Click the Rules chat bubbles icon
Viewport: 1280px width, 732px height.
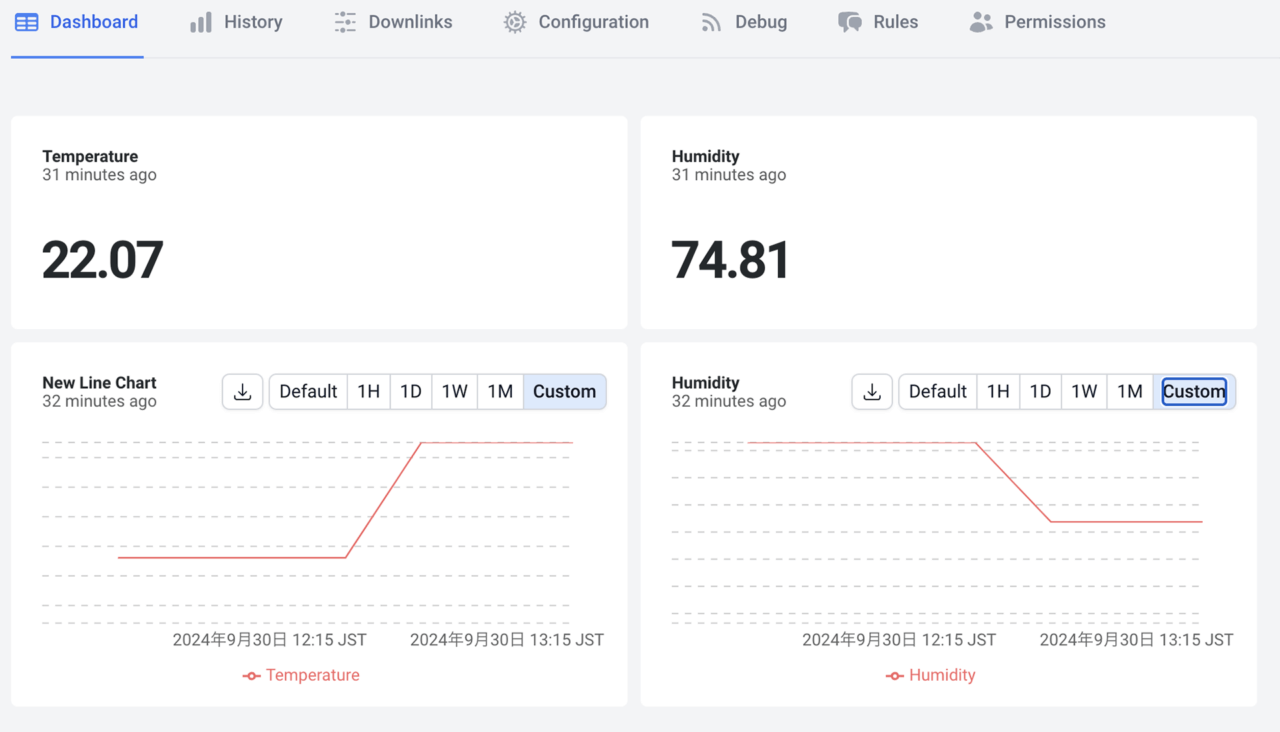(x=850, y=22)
